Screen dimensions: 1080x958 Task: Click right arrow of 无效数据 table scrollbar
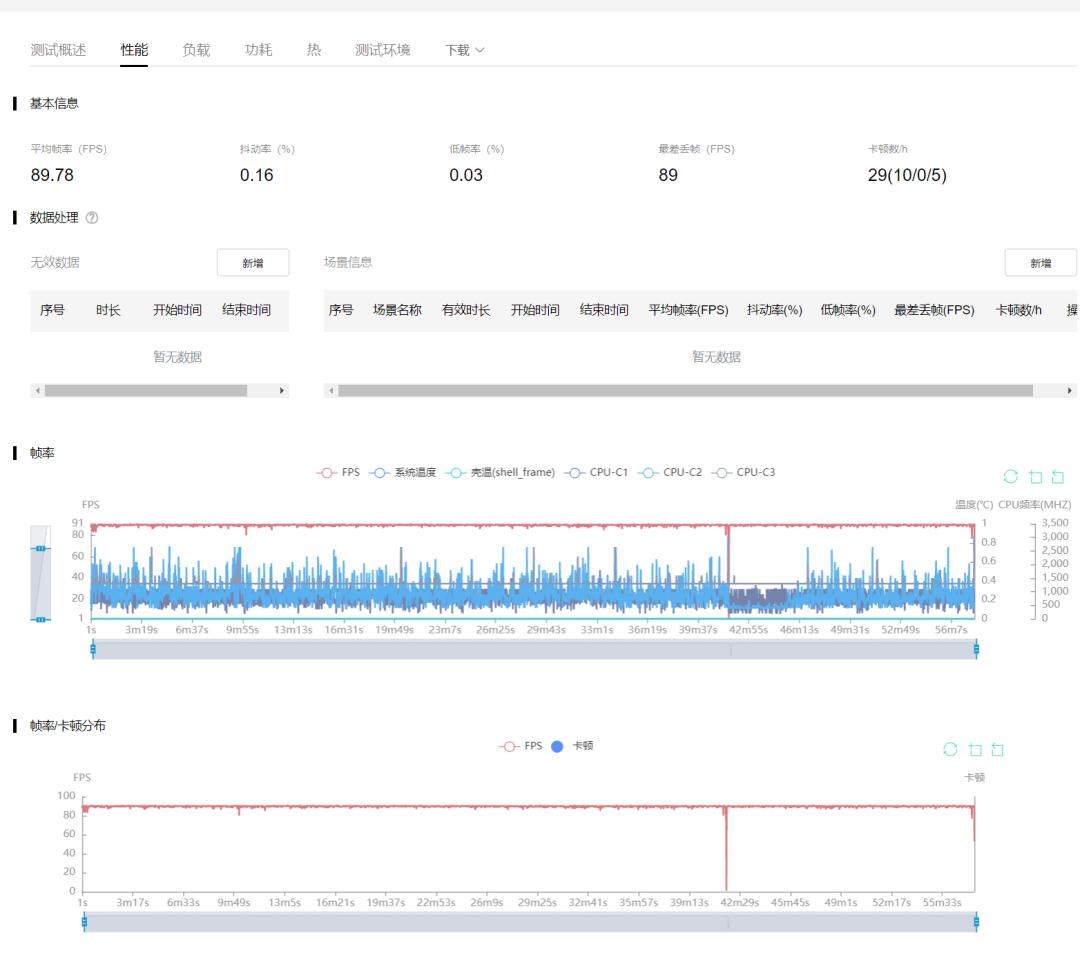281,391
